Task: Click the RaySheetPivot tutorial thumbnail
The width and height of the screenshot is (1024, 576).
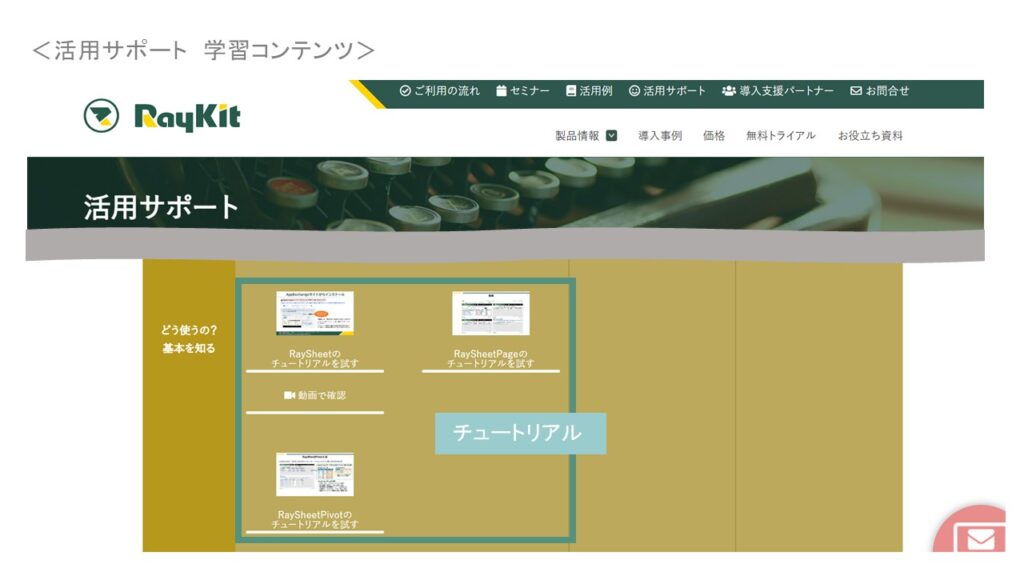Action: [x=315, y=474]
